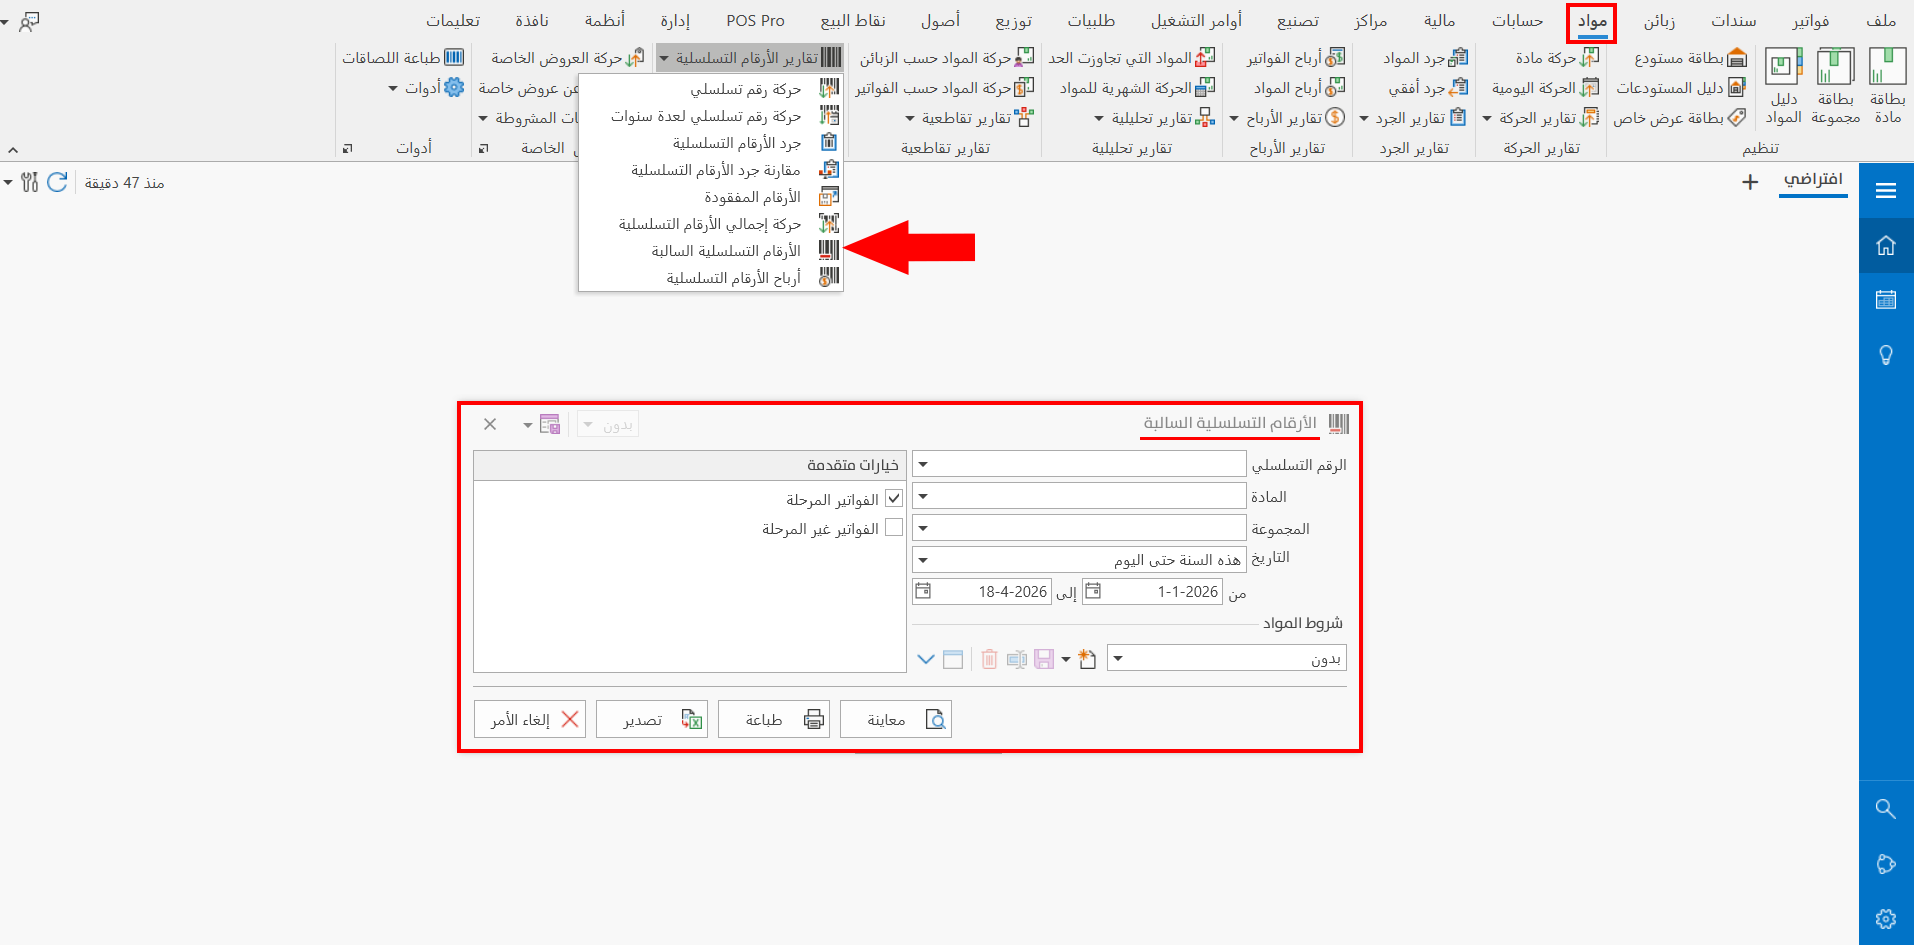Screen dimensions: 1914x945
Task: Click the معاينة preview button
Action: point(896,719)
